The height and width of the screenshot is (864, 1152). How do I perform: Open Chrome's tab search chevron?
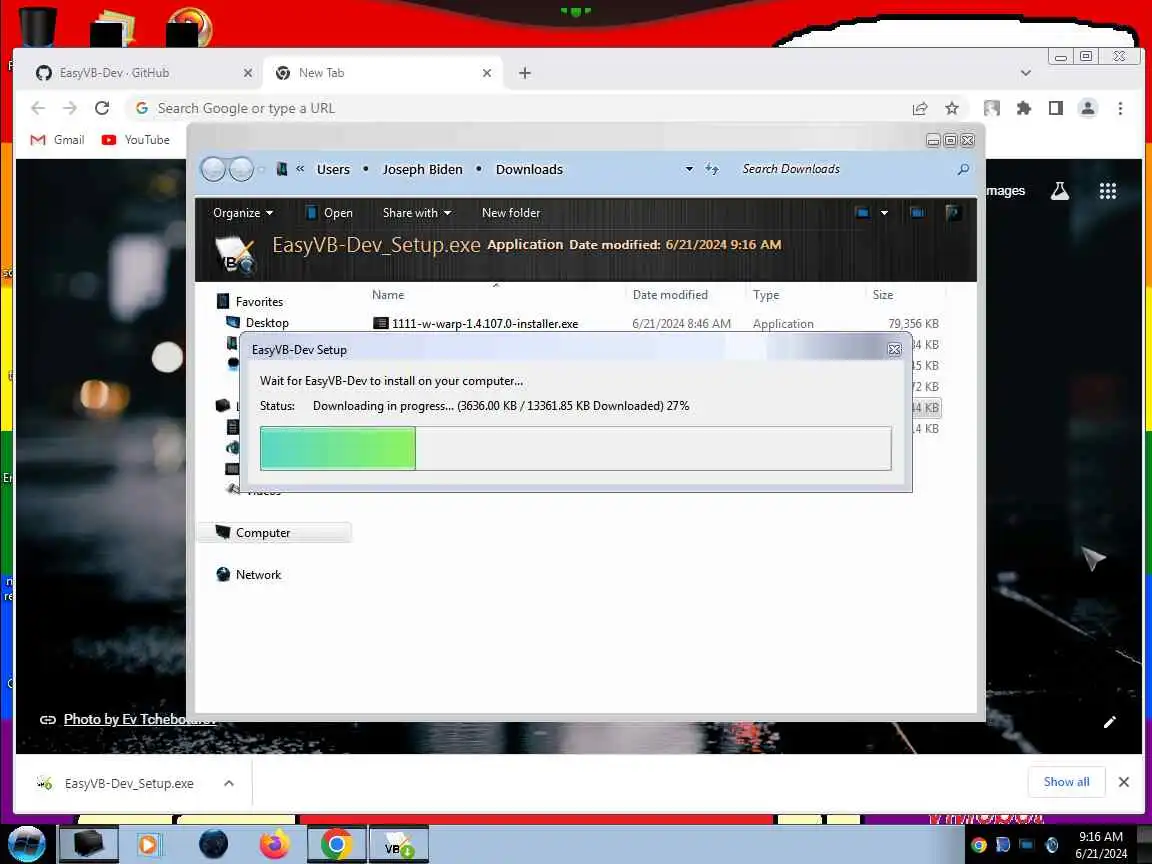(1026, 73)
